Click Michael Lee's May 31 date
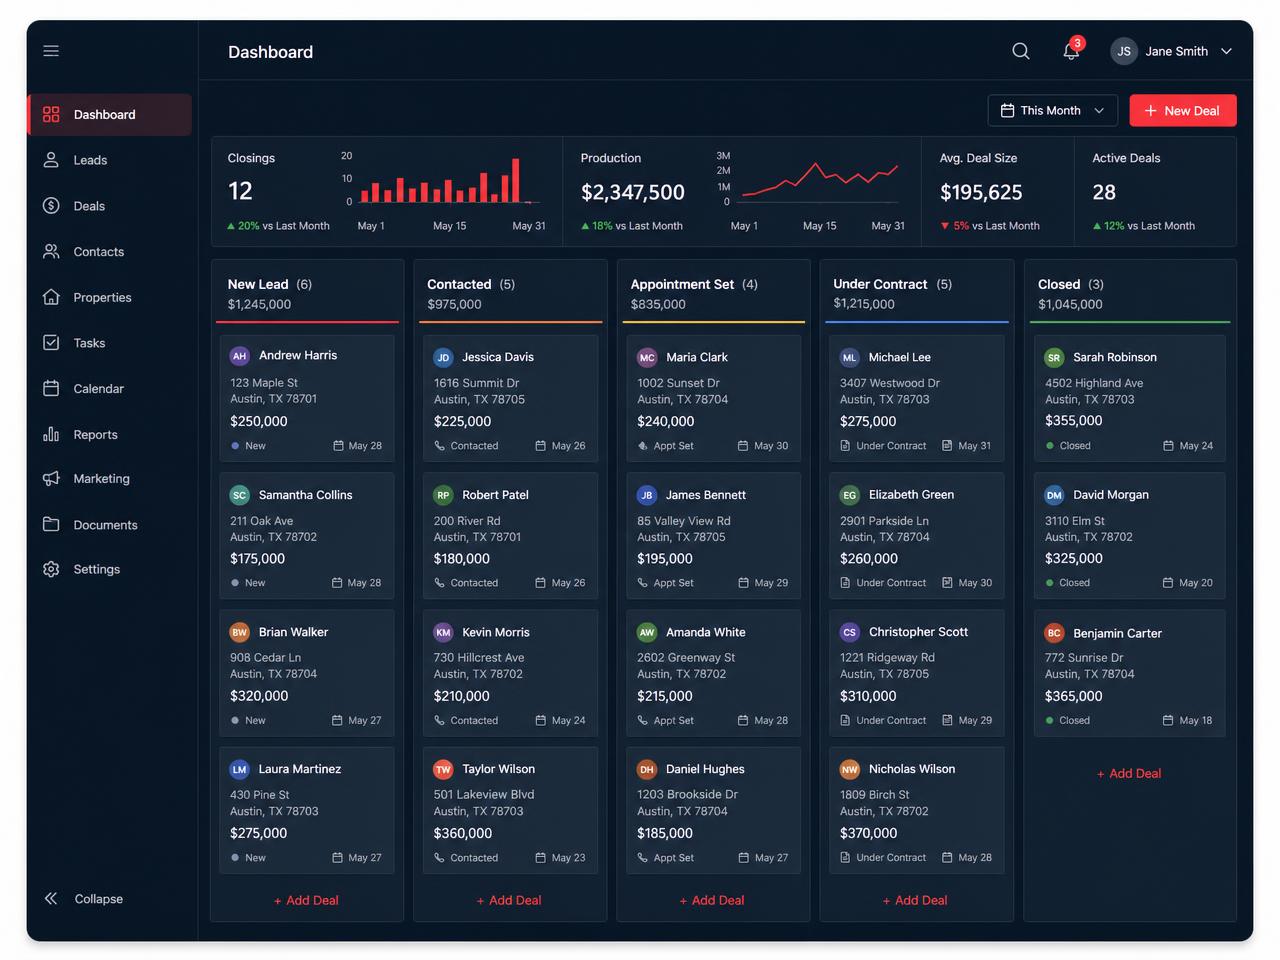Viewport: 1280px width, 960px height. tap(966, 446)
